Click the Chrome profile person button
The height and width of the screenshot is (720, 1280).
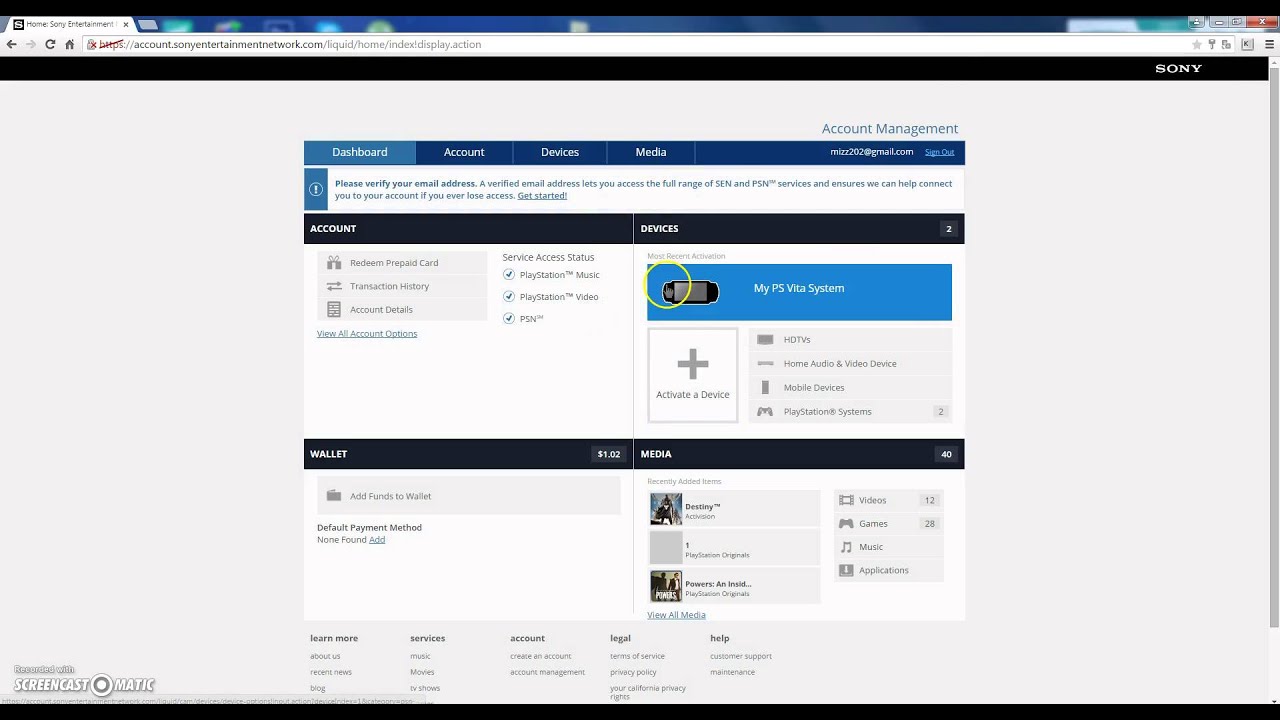pos(1196,22)
